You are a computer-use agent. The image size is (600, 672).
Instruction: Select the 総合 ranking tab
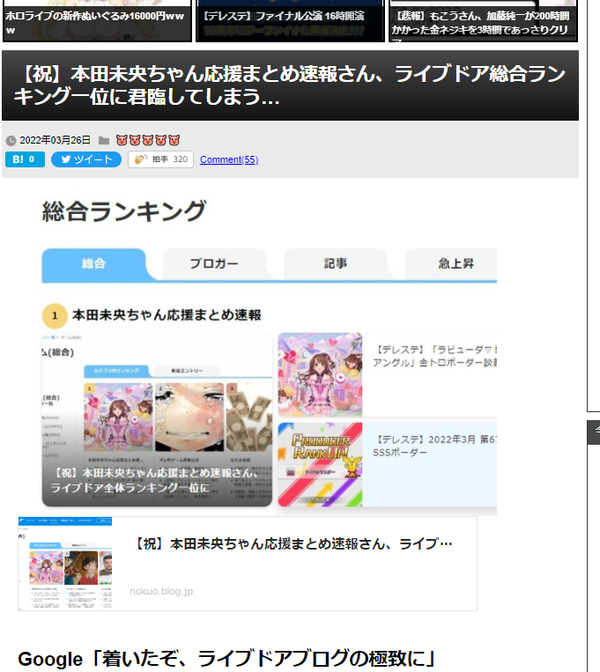tap(93, 264)
